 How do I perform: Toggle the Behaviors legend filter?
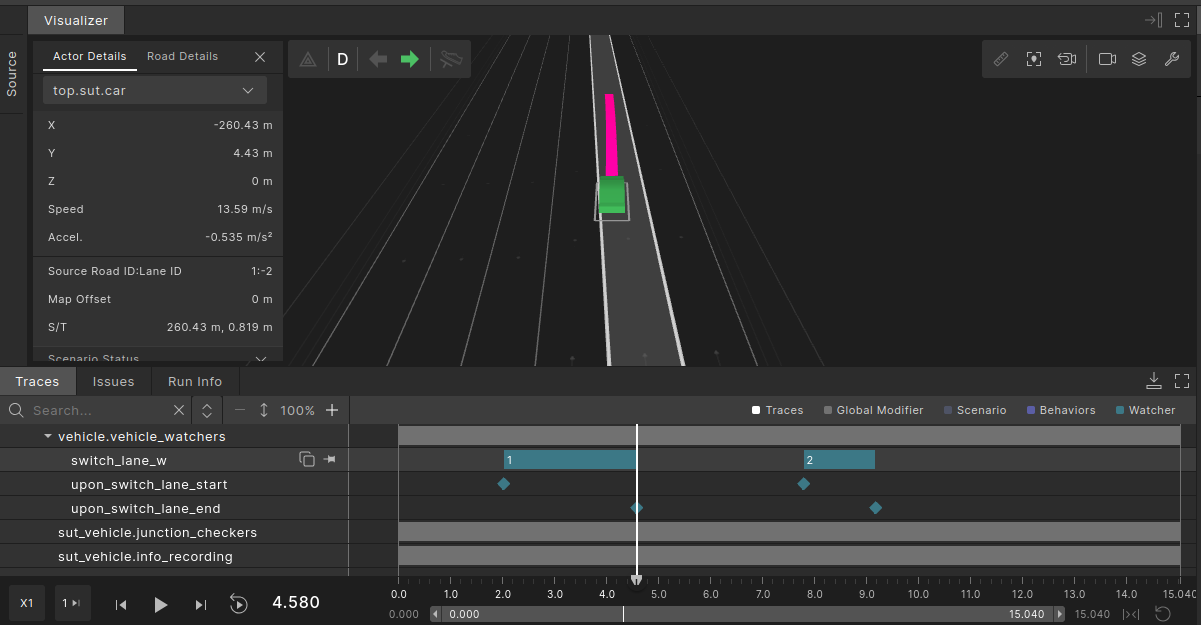1060,410
